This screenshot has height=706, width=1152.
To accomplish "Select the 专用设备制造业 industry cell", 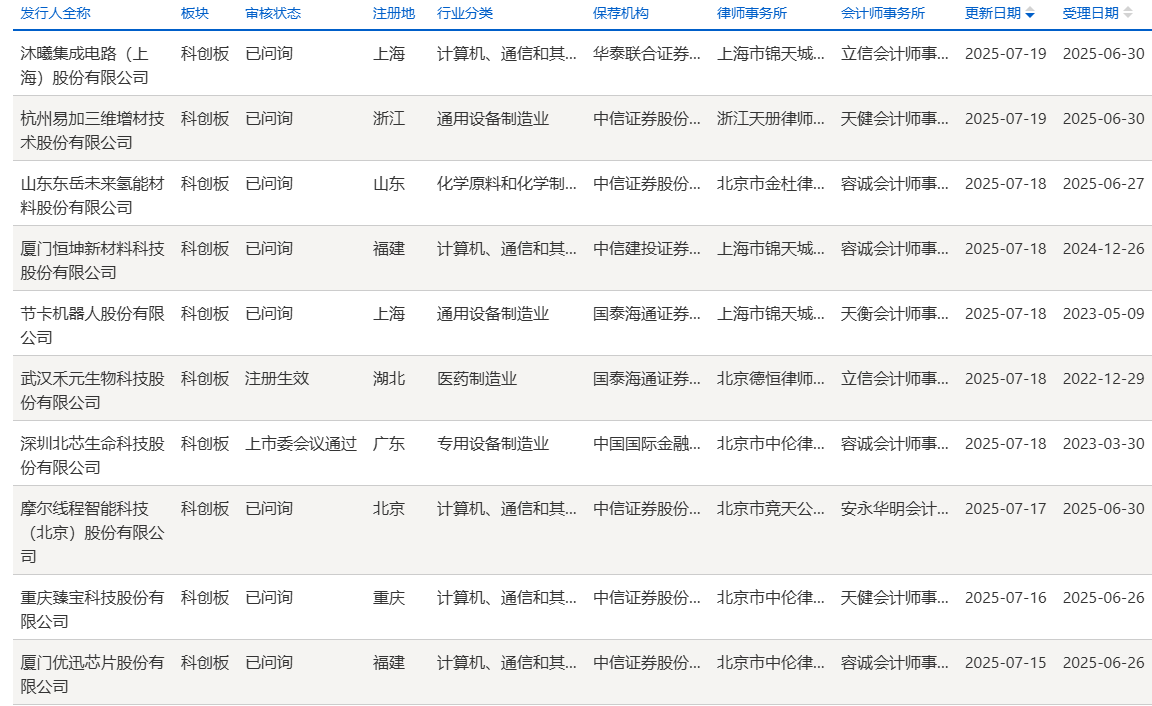I will click(493, 444).
